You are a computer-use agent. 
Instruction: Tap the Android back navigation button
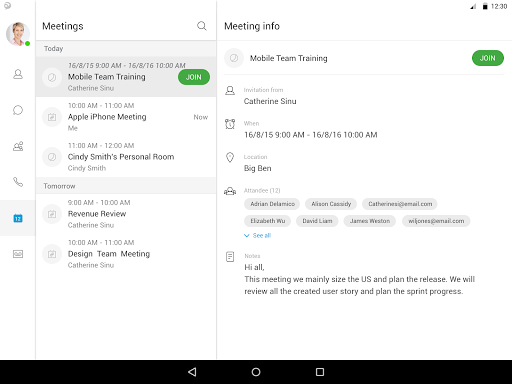[x=192, y=372]
